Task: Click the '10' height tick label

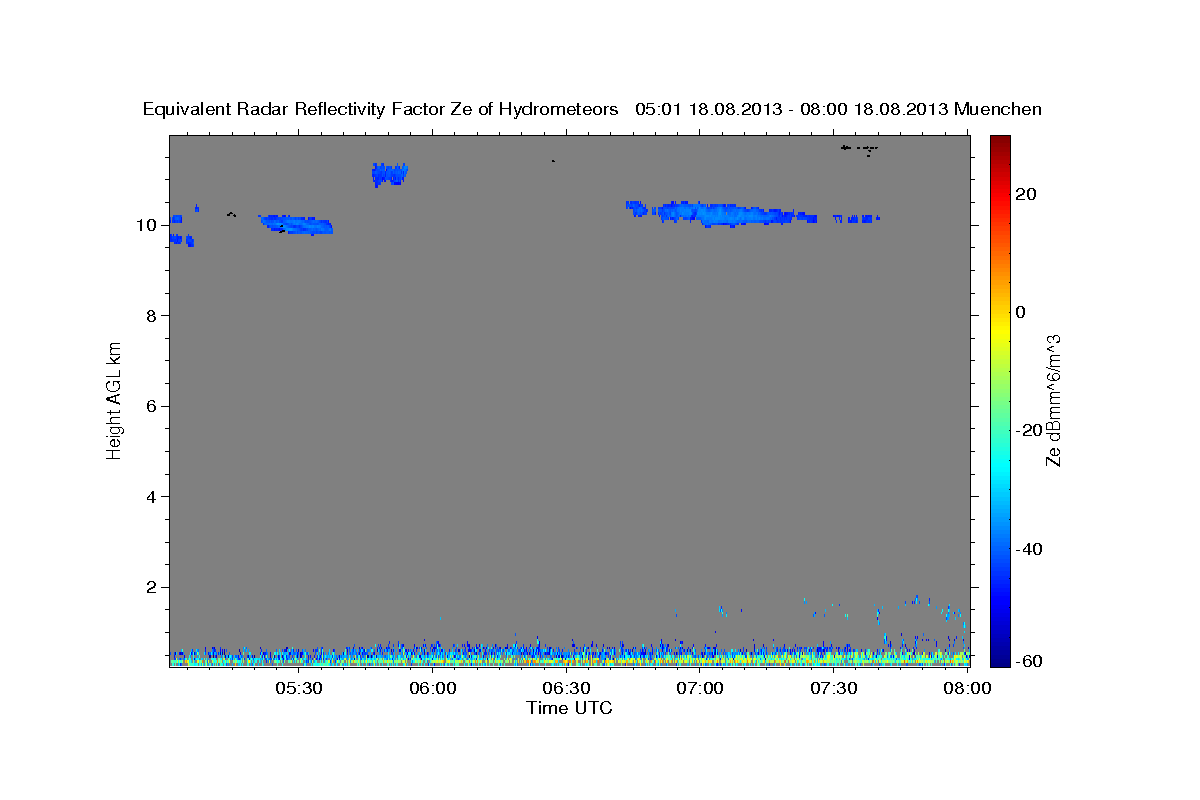Action: (146, 225)
